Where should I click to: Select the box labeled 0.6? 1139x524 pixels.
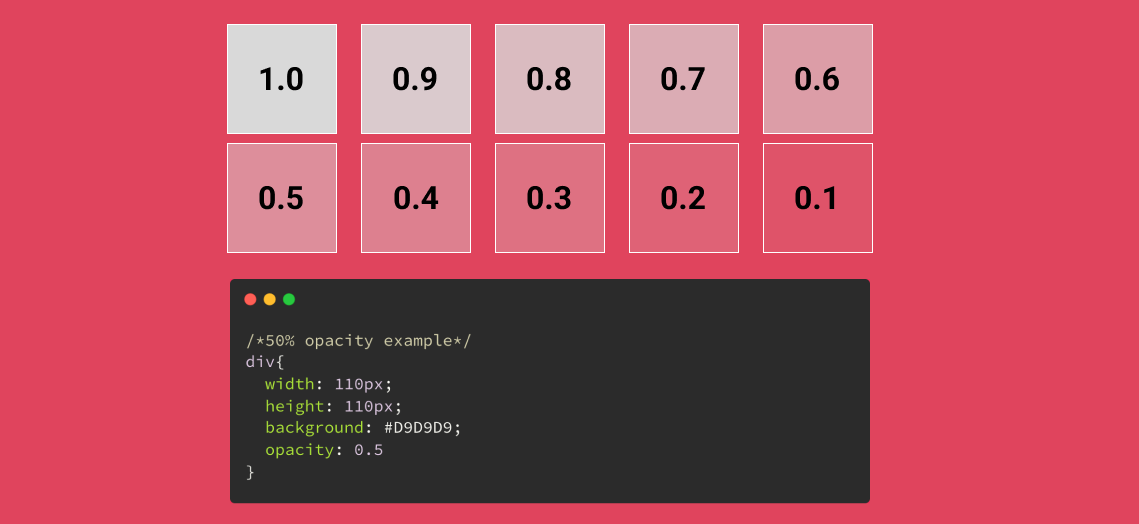[818, 79]
